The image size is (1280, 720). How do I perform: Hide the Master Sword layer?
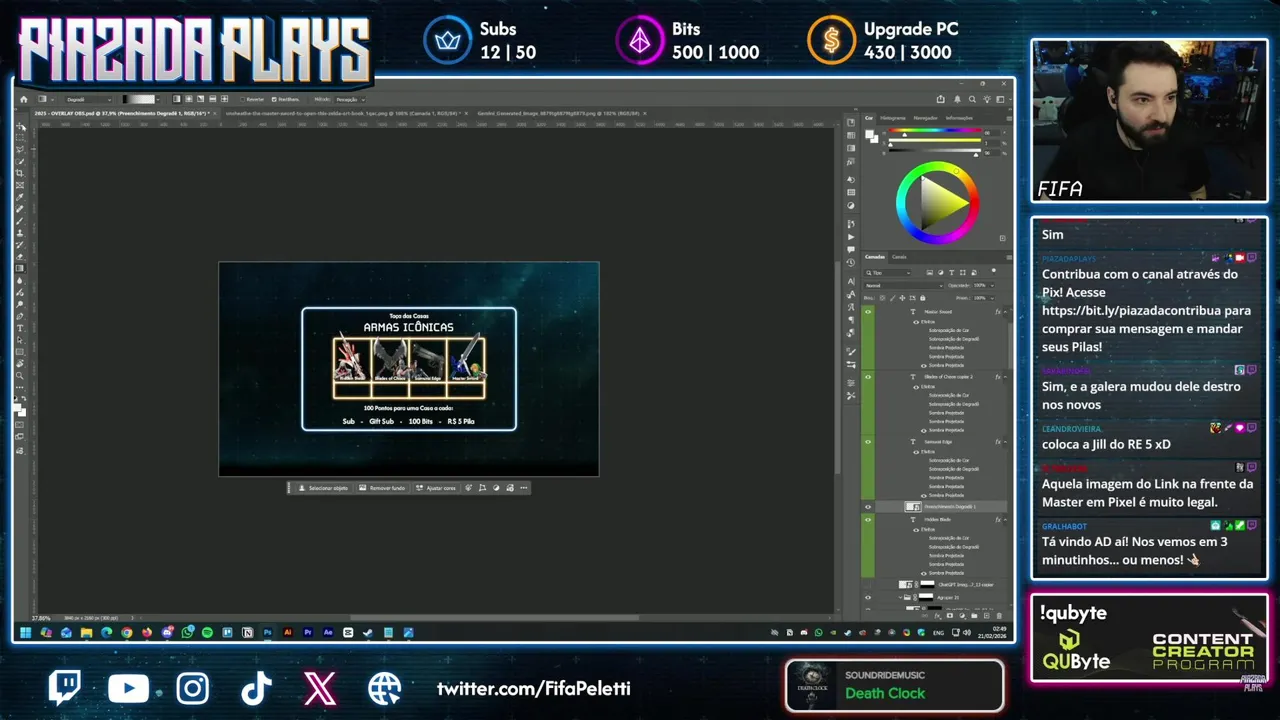coord(867,312)
